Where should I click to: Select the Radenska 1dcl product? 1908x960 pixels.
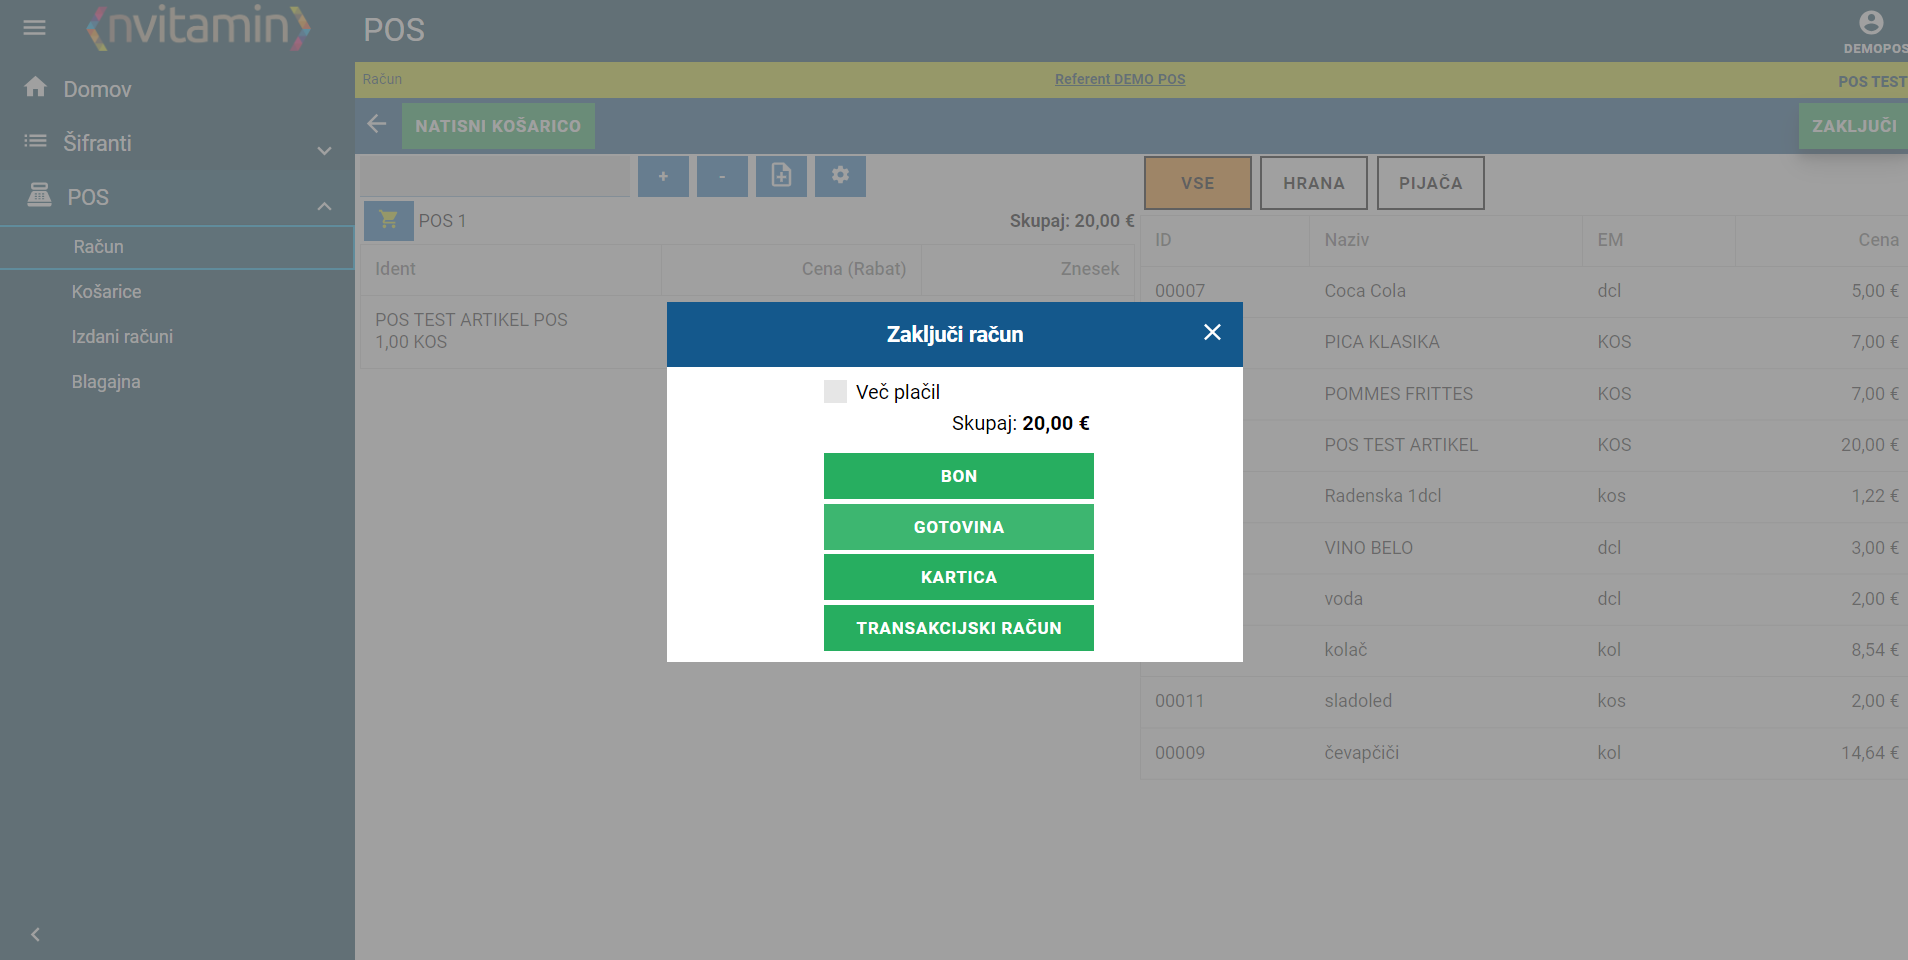pos(1524,496)
